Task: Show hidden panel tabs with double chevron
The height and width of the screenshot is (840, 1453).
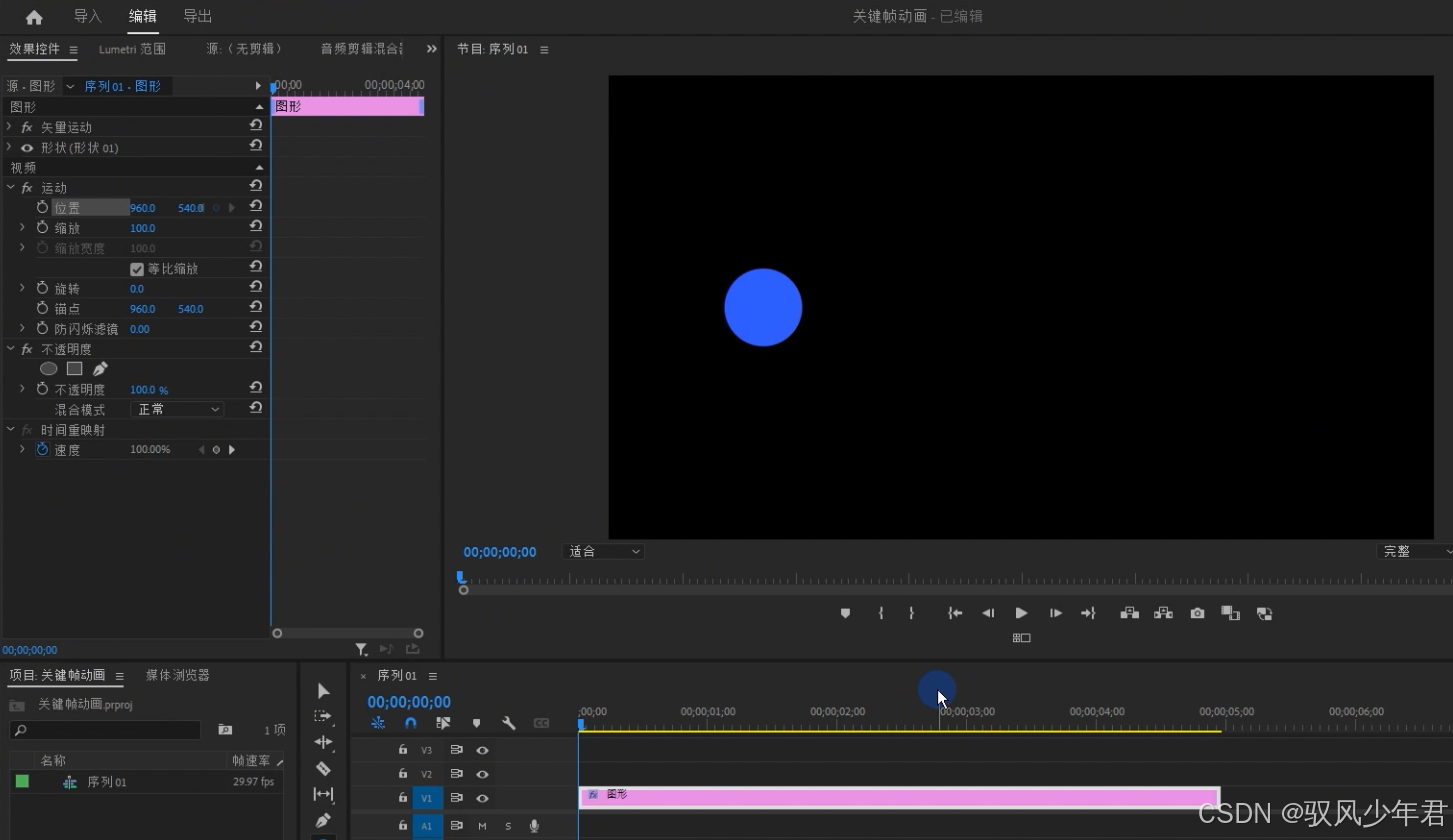Action: [432, 49]
